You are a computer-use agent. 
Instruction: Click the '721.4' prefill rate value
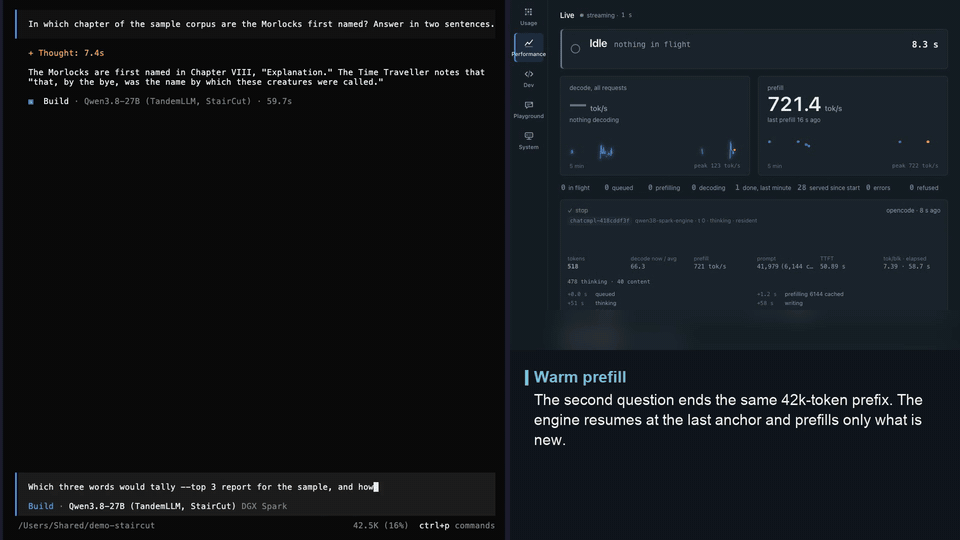click(x=794, y=105)
